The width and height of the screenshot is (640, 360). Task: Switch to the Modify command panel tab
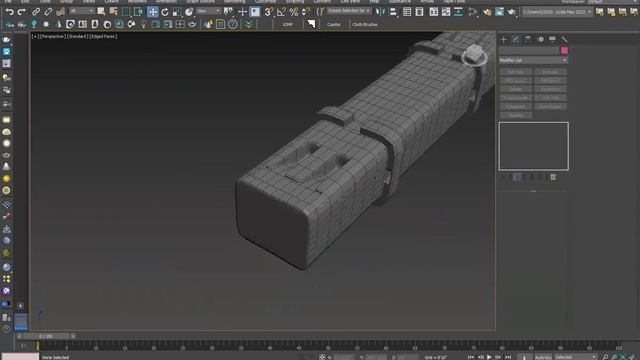click(516, 39)
